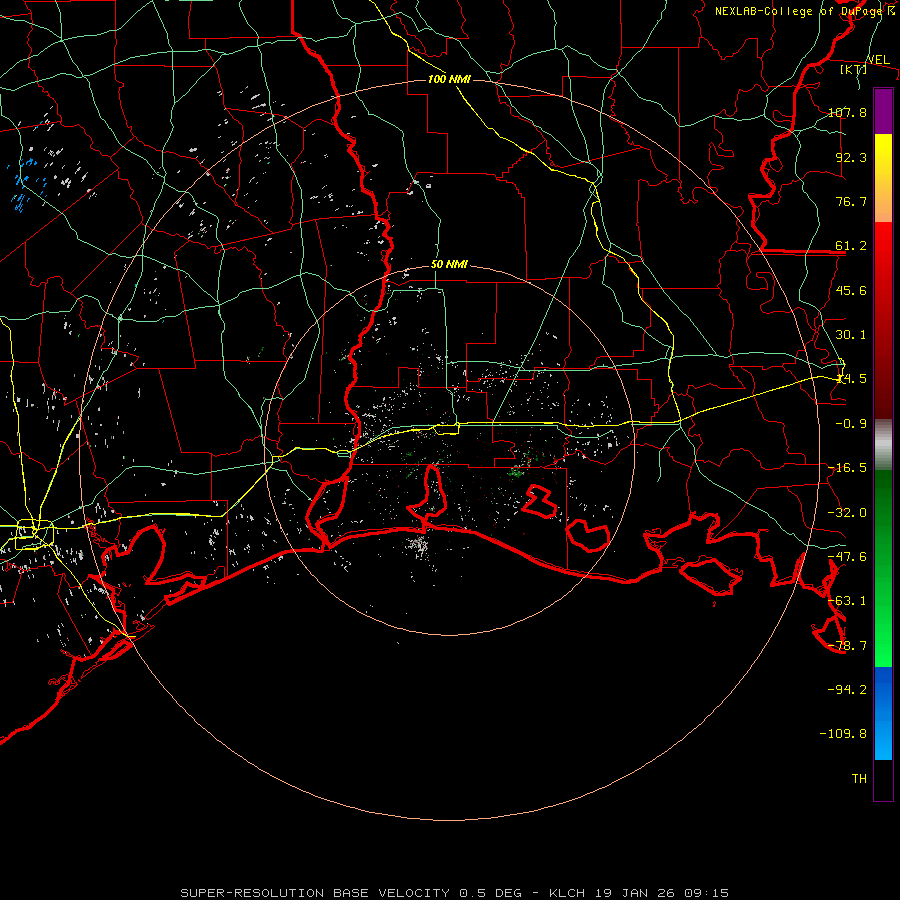Click the 45.6 scale value
Screen dimensions: 900x900
[x=851, y=290]
